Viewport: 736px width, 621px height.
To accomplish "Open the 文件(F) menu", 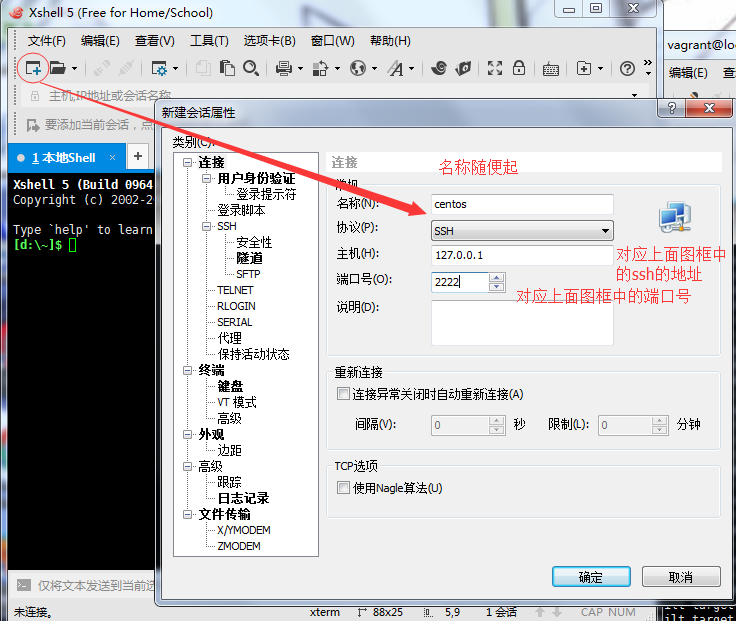I will click(x=46, y=41).
